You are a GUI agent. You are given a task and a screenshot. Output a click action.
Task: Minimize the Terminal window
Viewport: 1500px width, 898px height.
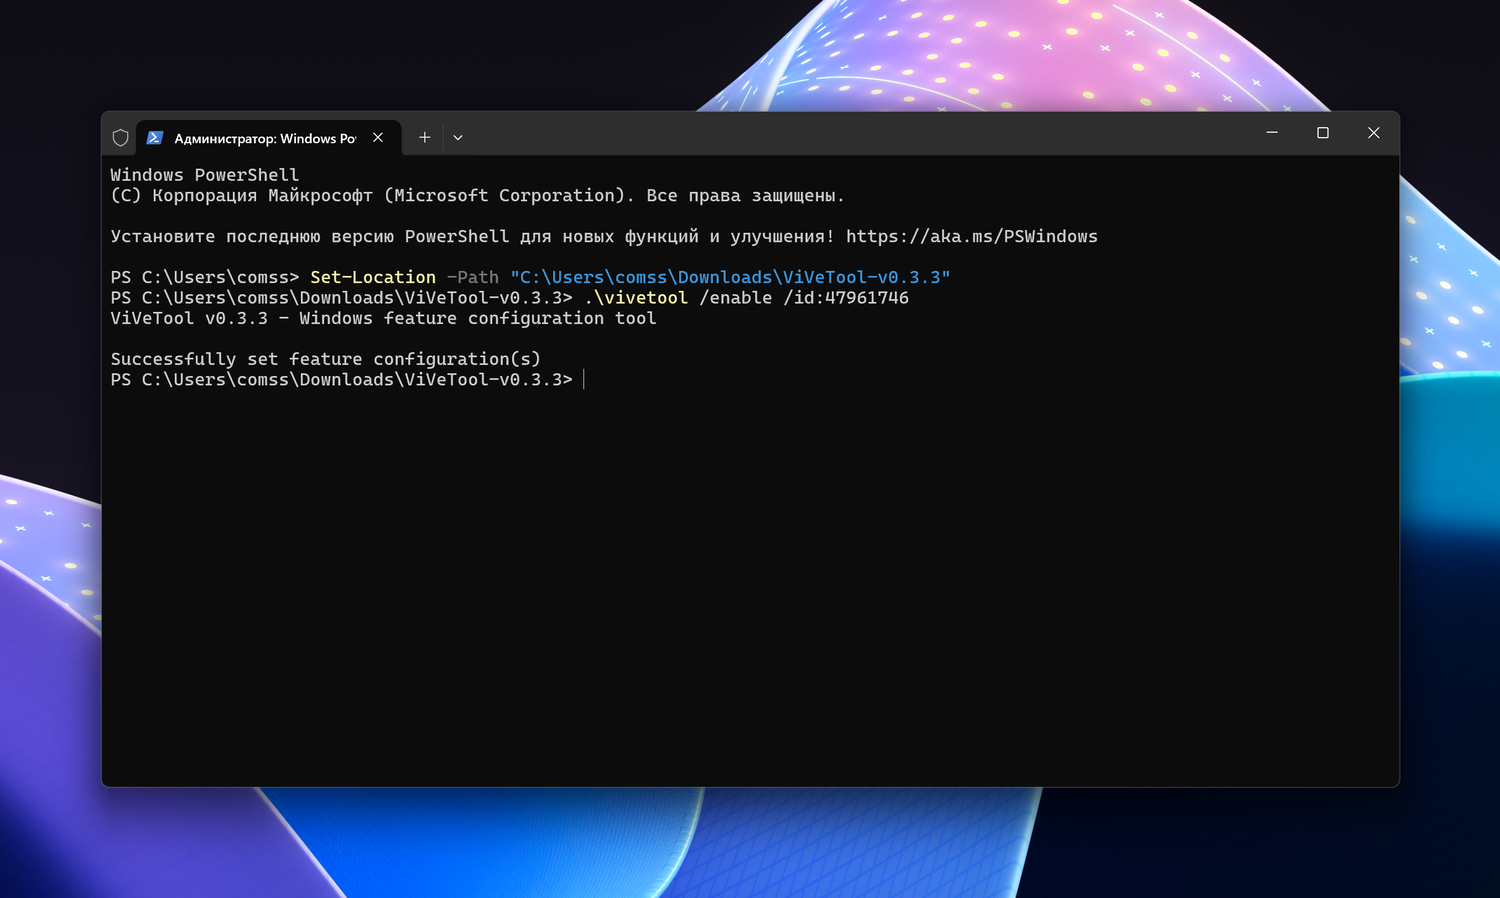[x=1272, y=133]
